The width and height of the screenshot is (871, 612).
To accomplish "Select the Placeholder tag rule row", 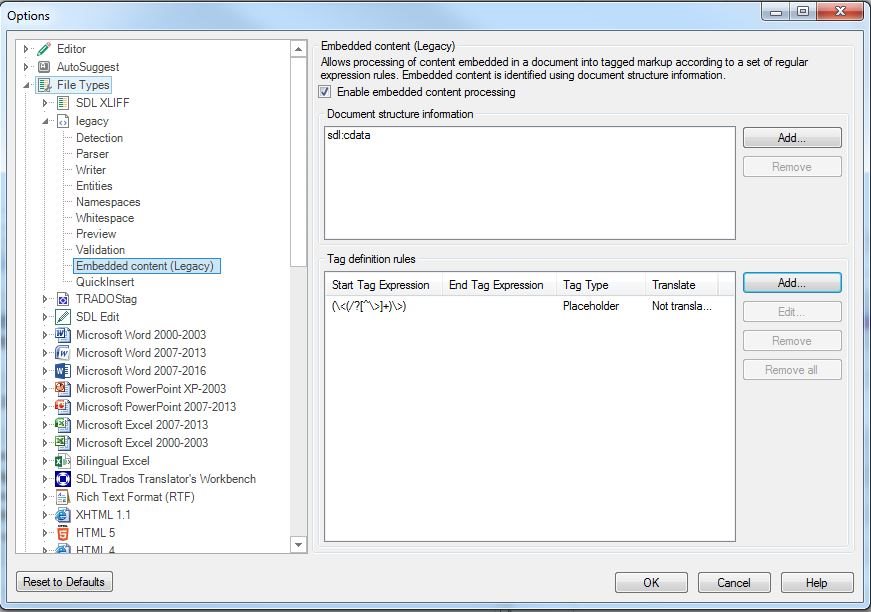I will click(529, 306).
